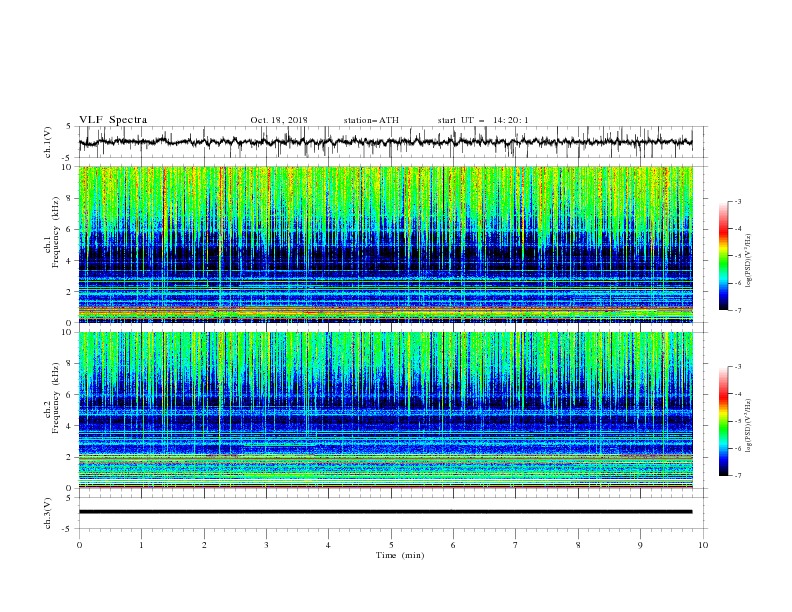The image size is (792, 612).
Task: Click the "2" kHz tick on ch.2 frequency axis
Action: tap(70, 457)
